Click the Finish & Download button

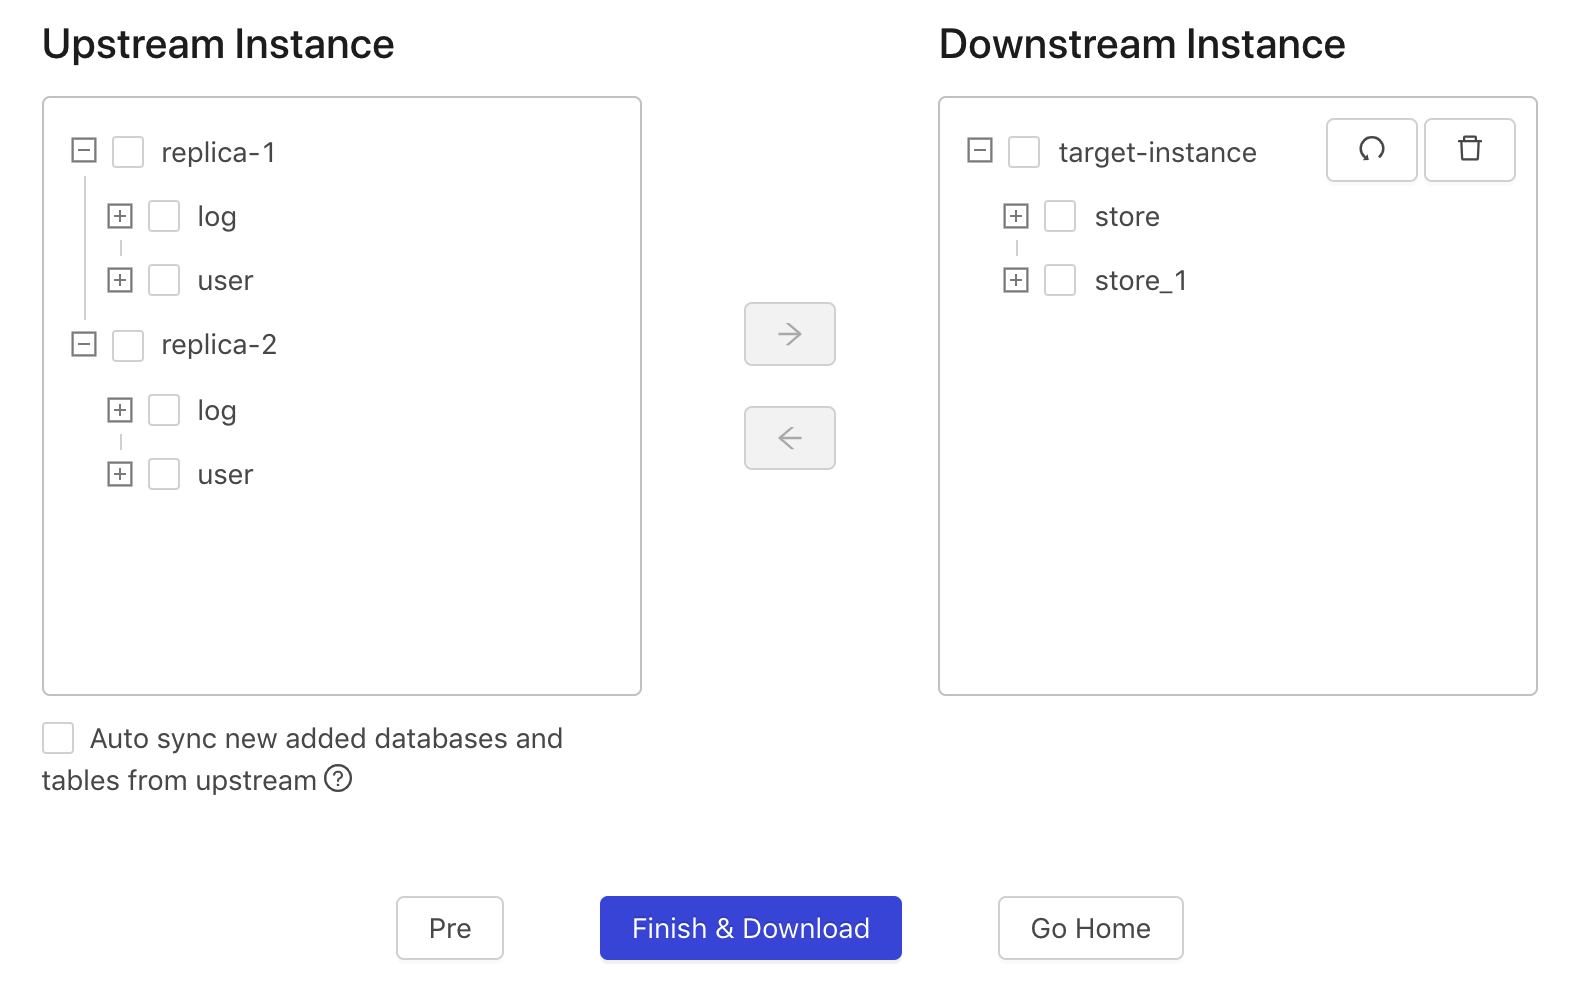751,928
